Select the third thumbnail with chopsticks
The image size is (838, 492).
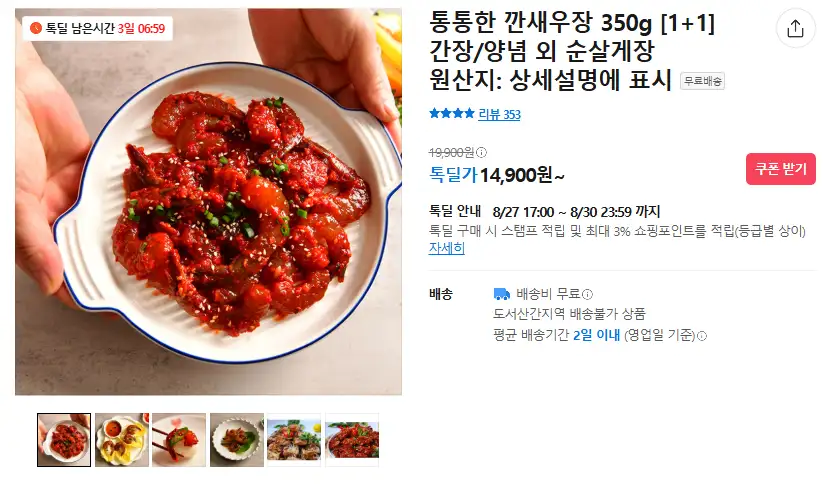179,440
